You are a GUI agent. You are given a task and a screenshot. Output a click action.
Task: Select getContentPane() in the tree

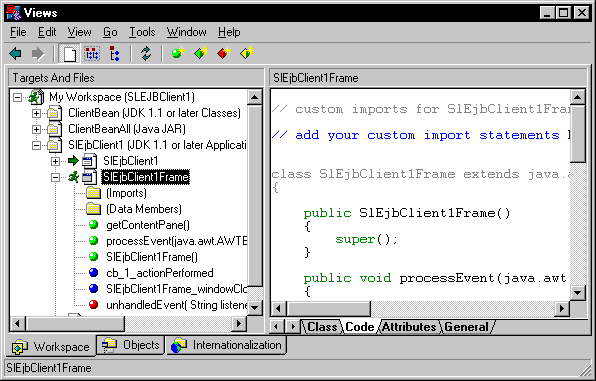[148, 225]
